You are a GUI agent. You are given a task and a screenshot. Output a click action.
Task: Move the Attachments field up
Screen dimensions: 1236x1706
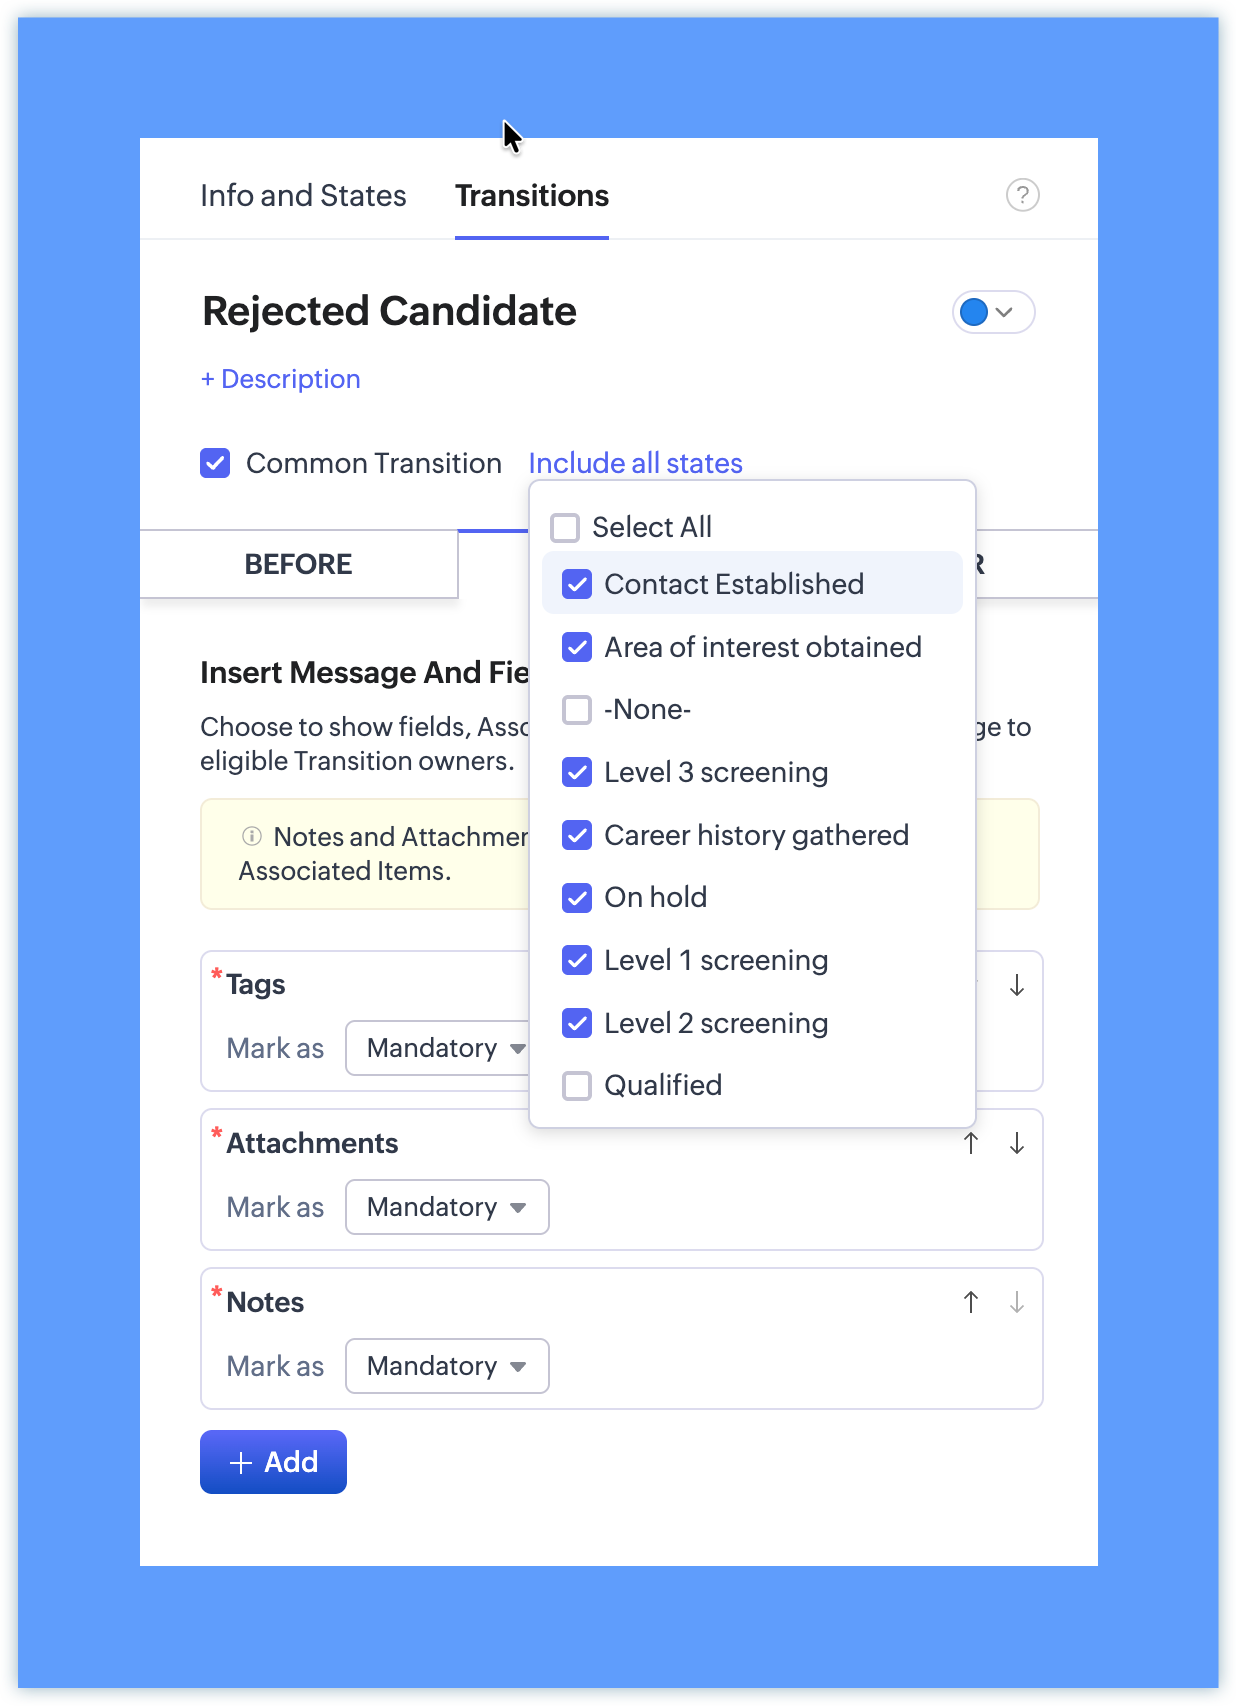coord(971,1143)
